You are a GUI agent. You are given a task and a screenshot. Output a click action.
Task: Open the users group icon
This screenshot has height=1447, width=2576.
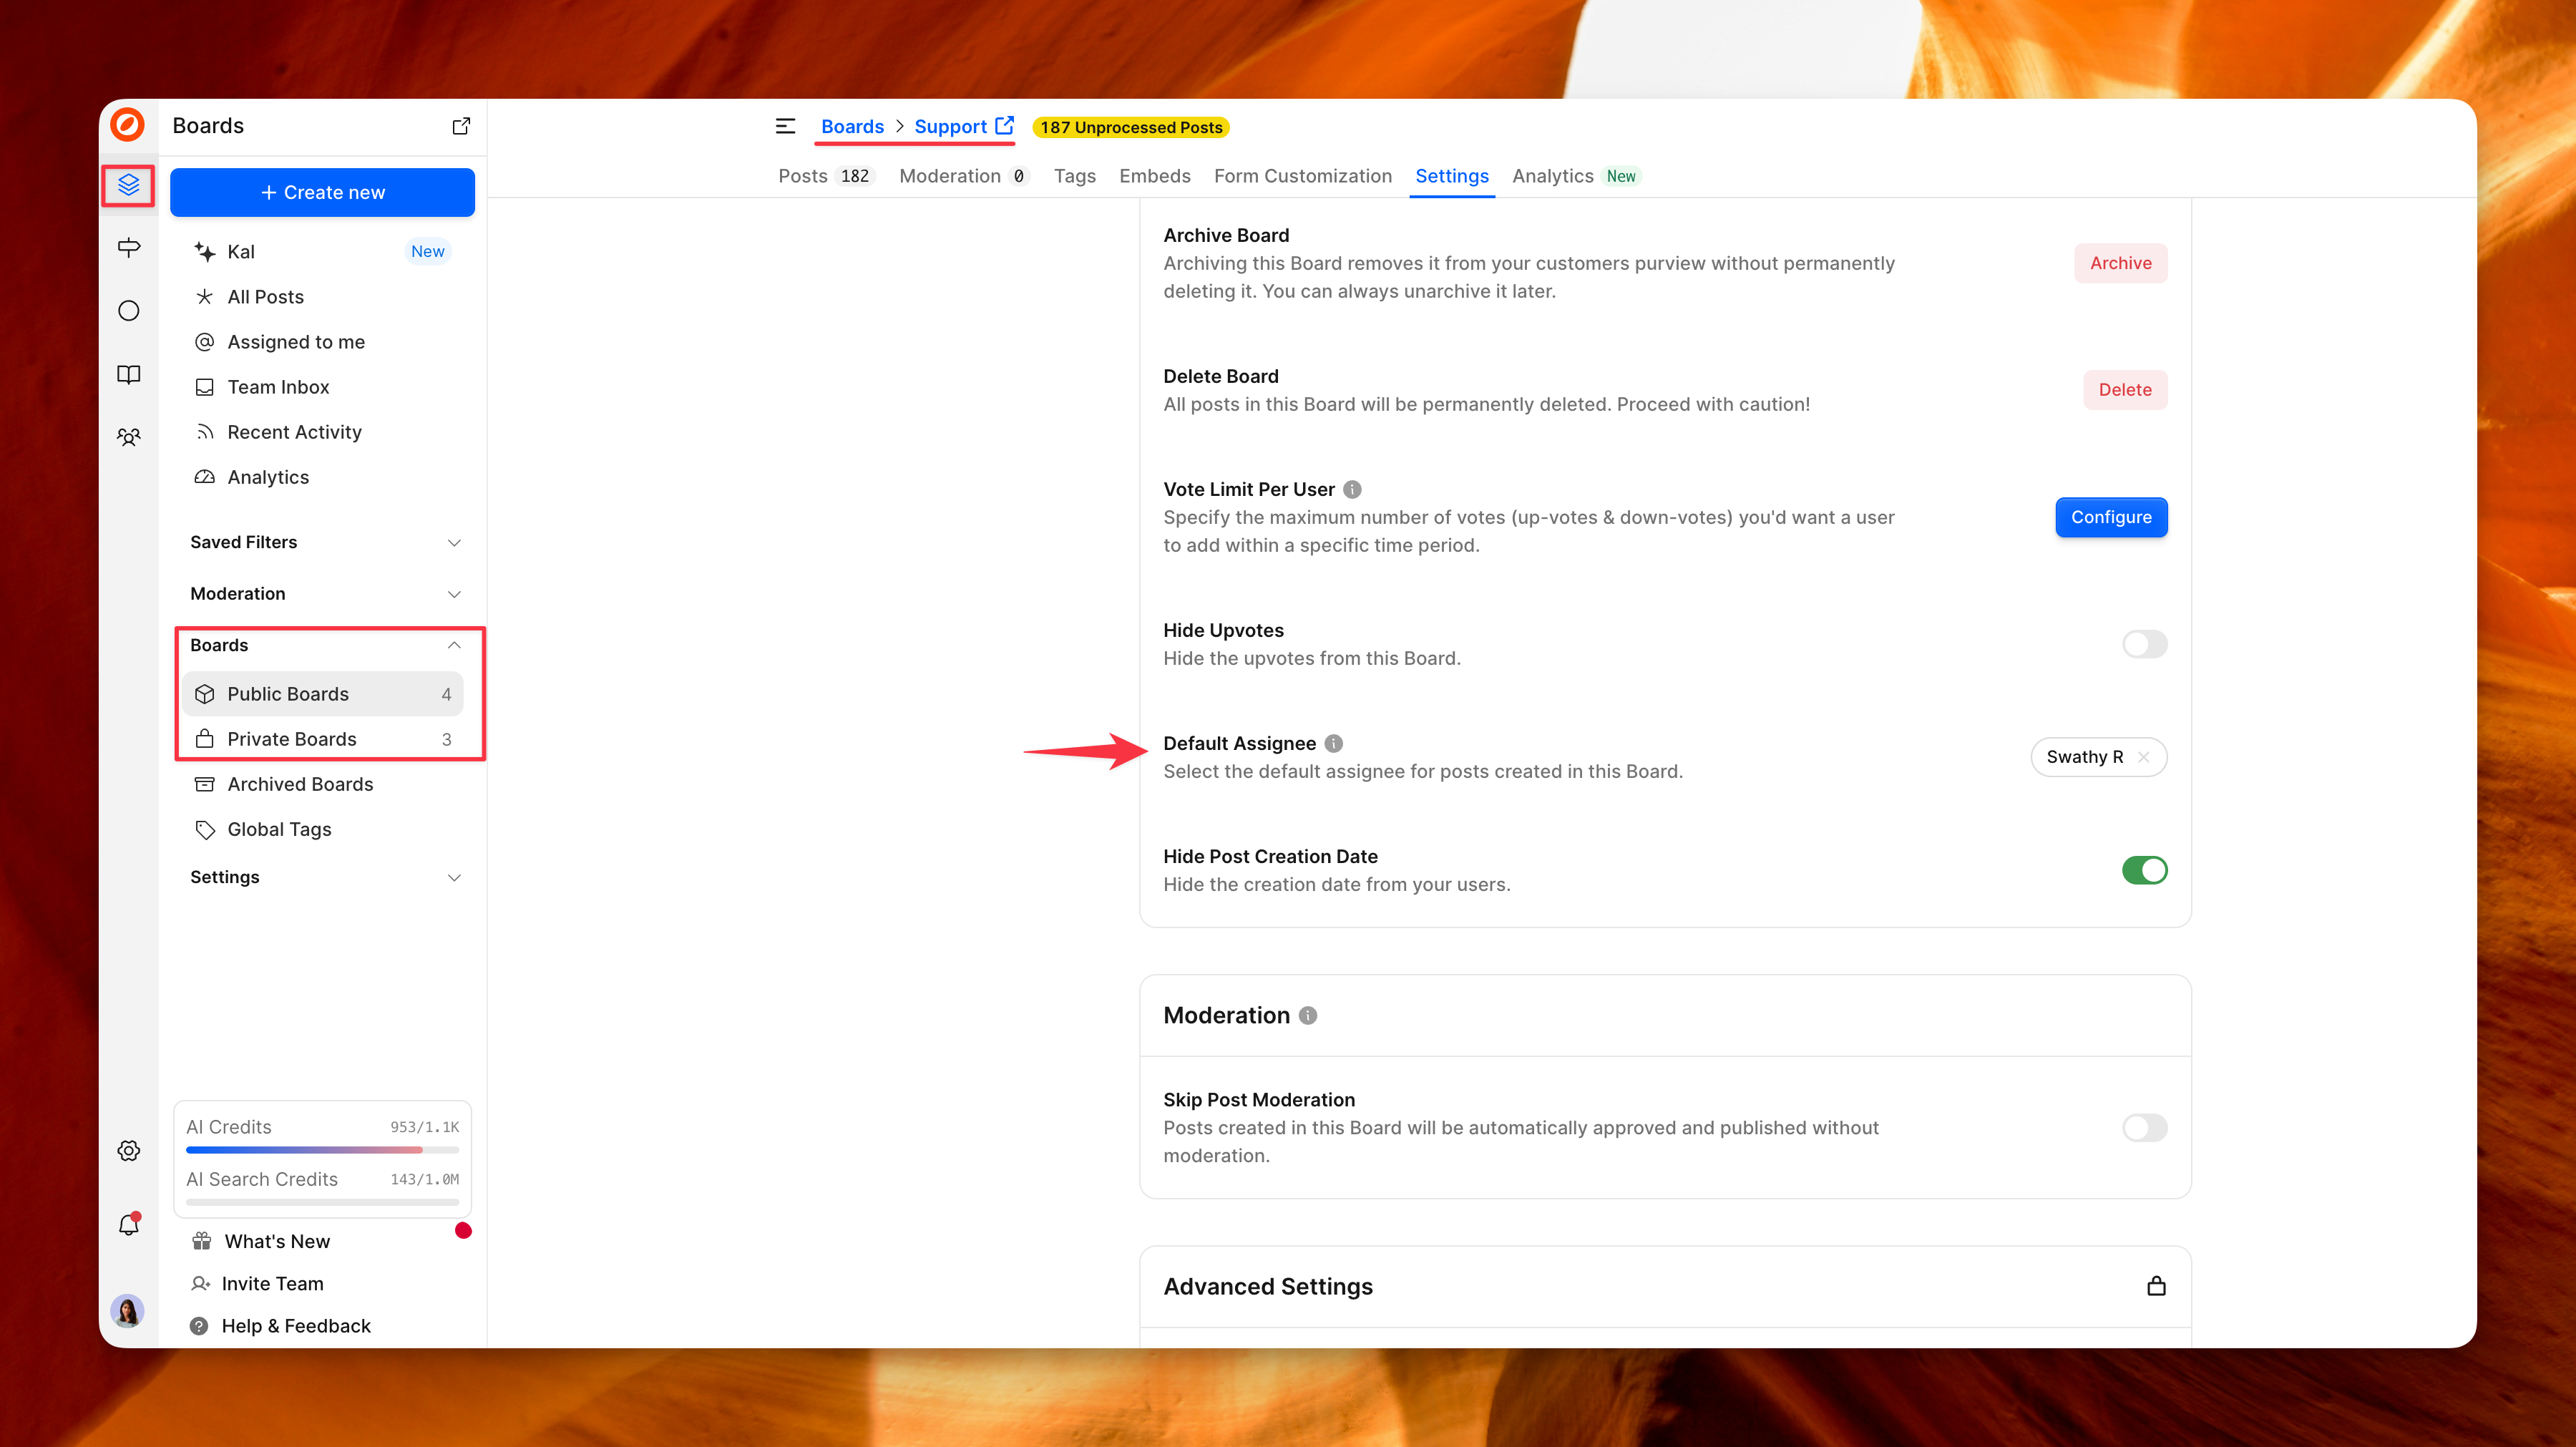coord(128,437)
